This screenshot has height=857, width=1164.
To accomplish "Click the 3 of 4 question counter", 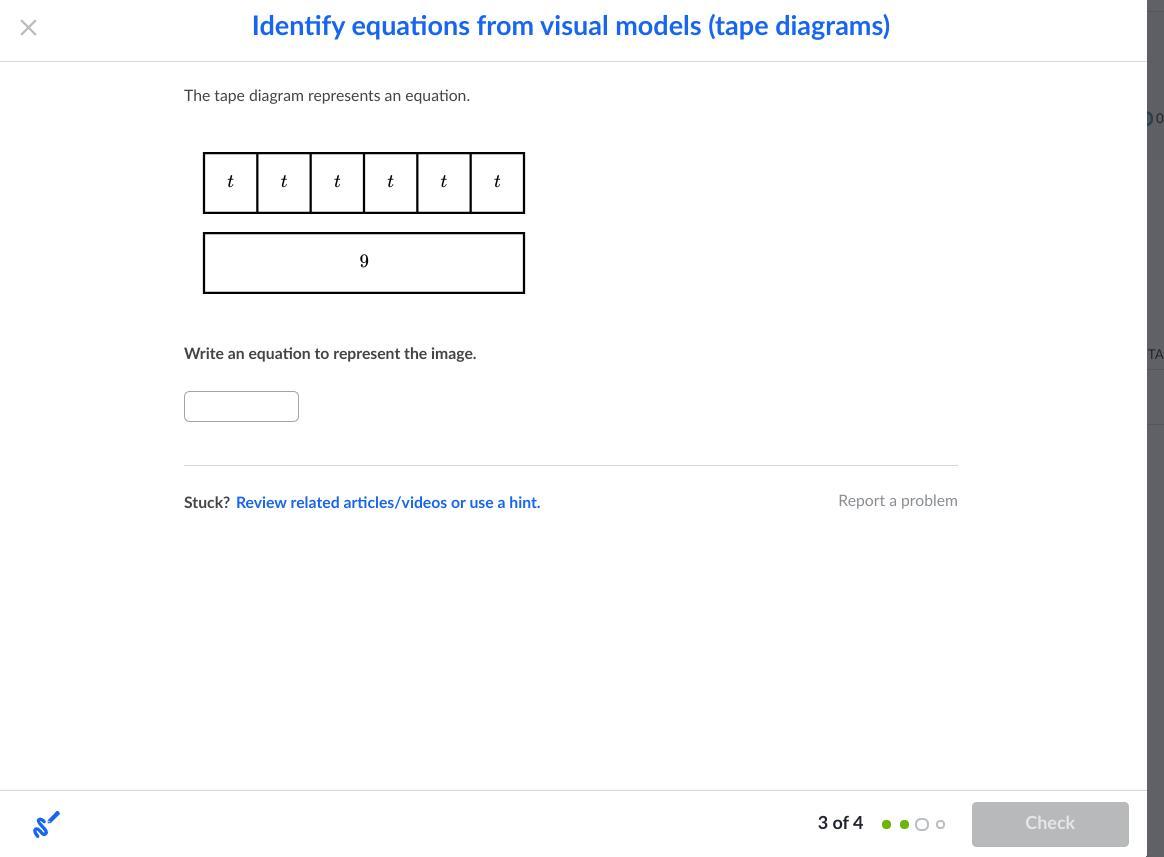I will pyautogui.click(x=840, y=823).
